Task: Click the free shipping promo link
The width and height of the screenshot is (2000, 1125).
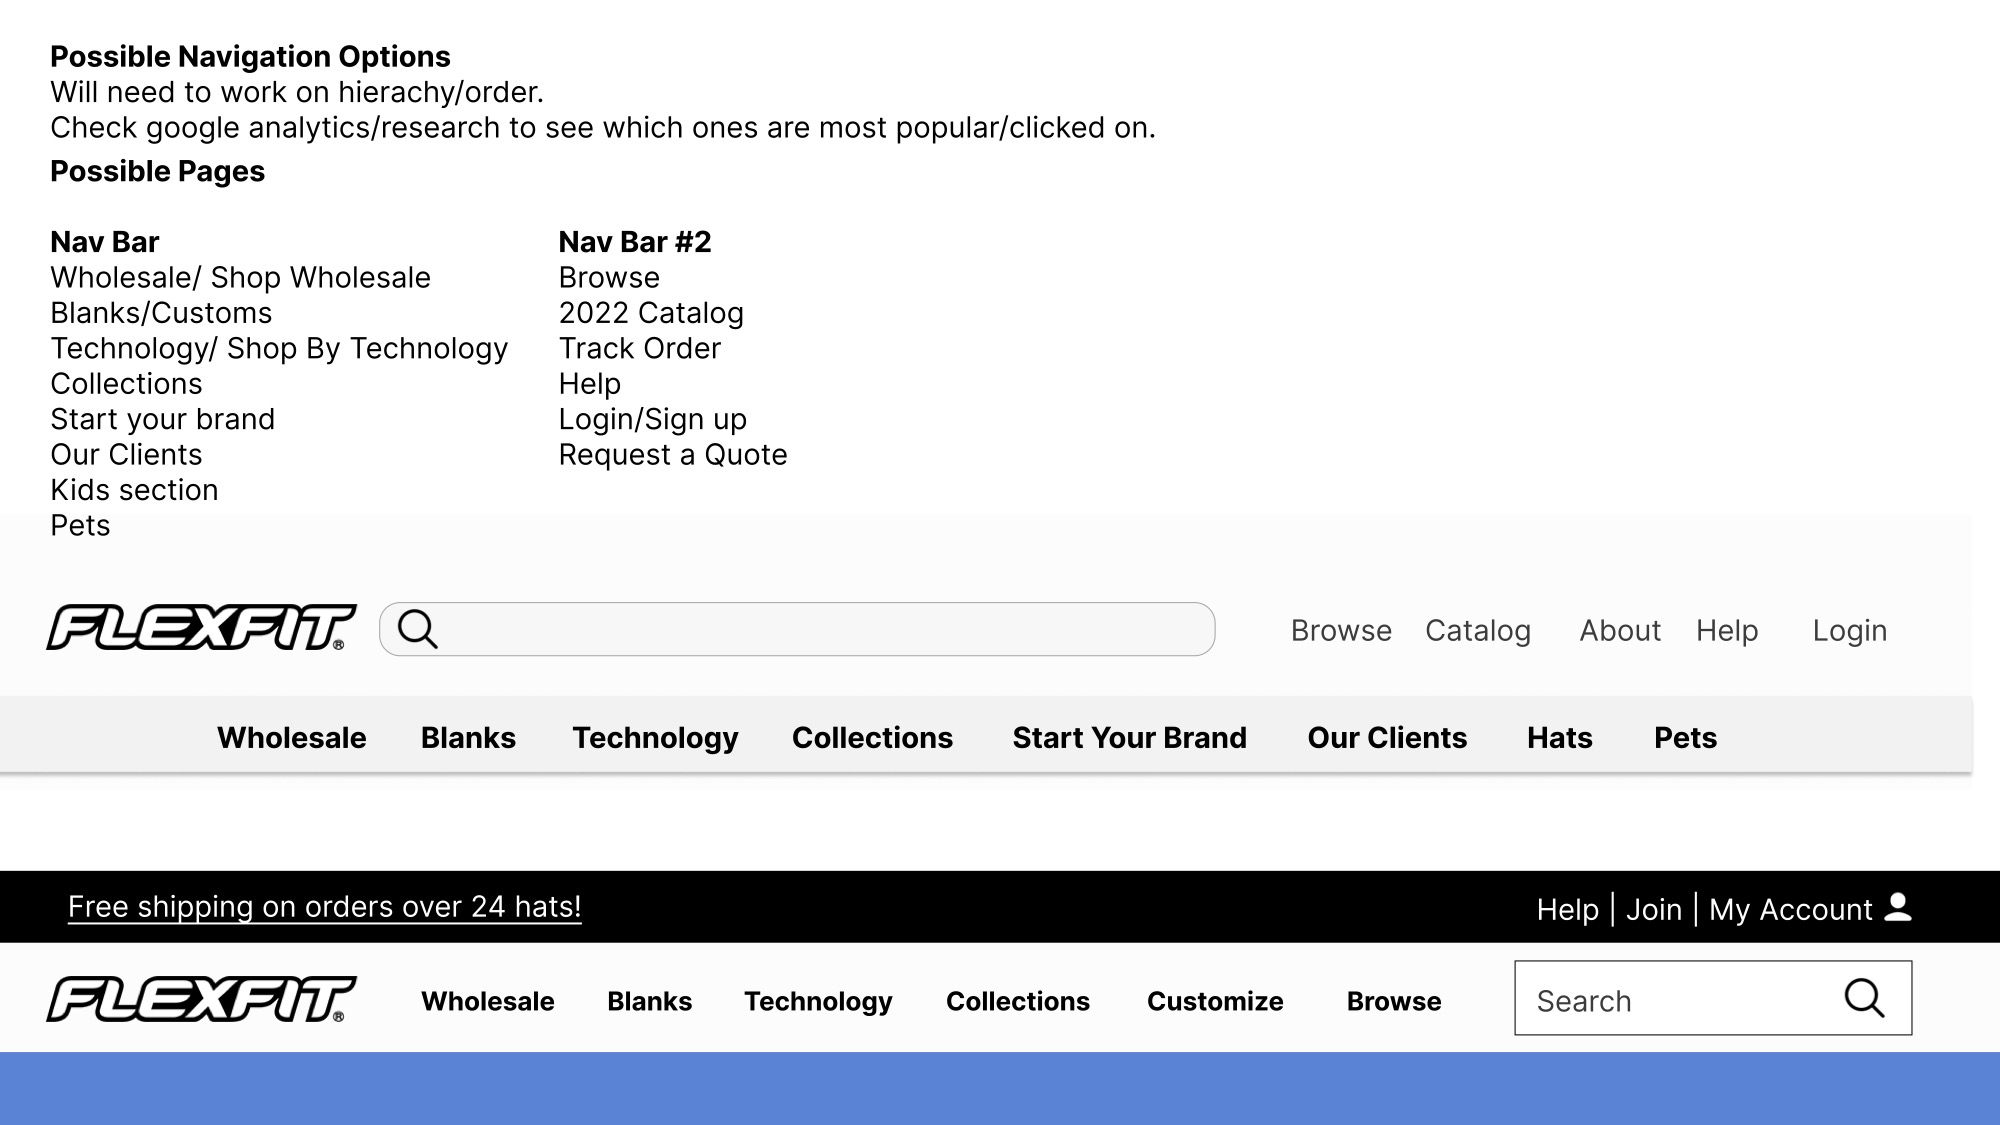Action: pyautogui.click(x=324, y=907)
